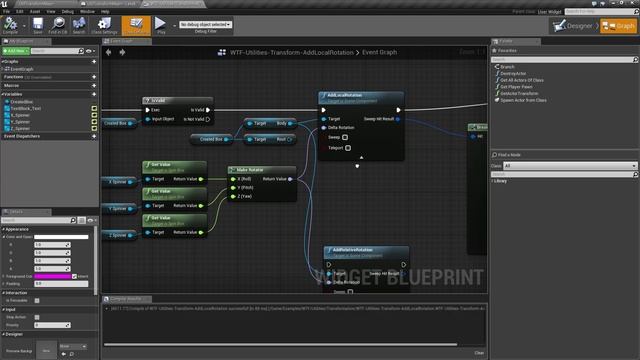The image size is (640, 360).
Task: Click the Play toolbar button
Action: [161, 26]
